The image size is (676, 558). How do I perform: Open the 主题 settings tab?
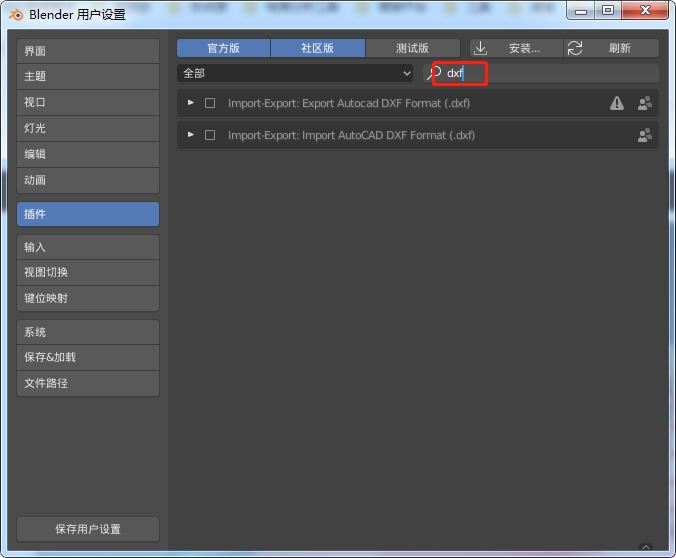[x=88, y=76]
